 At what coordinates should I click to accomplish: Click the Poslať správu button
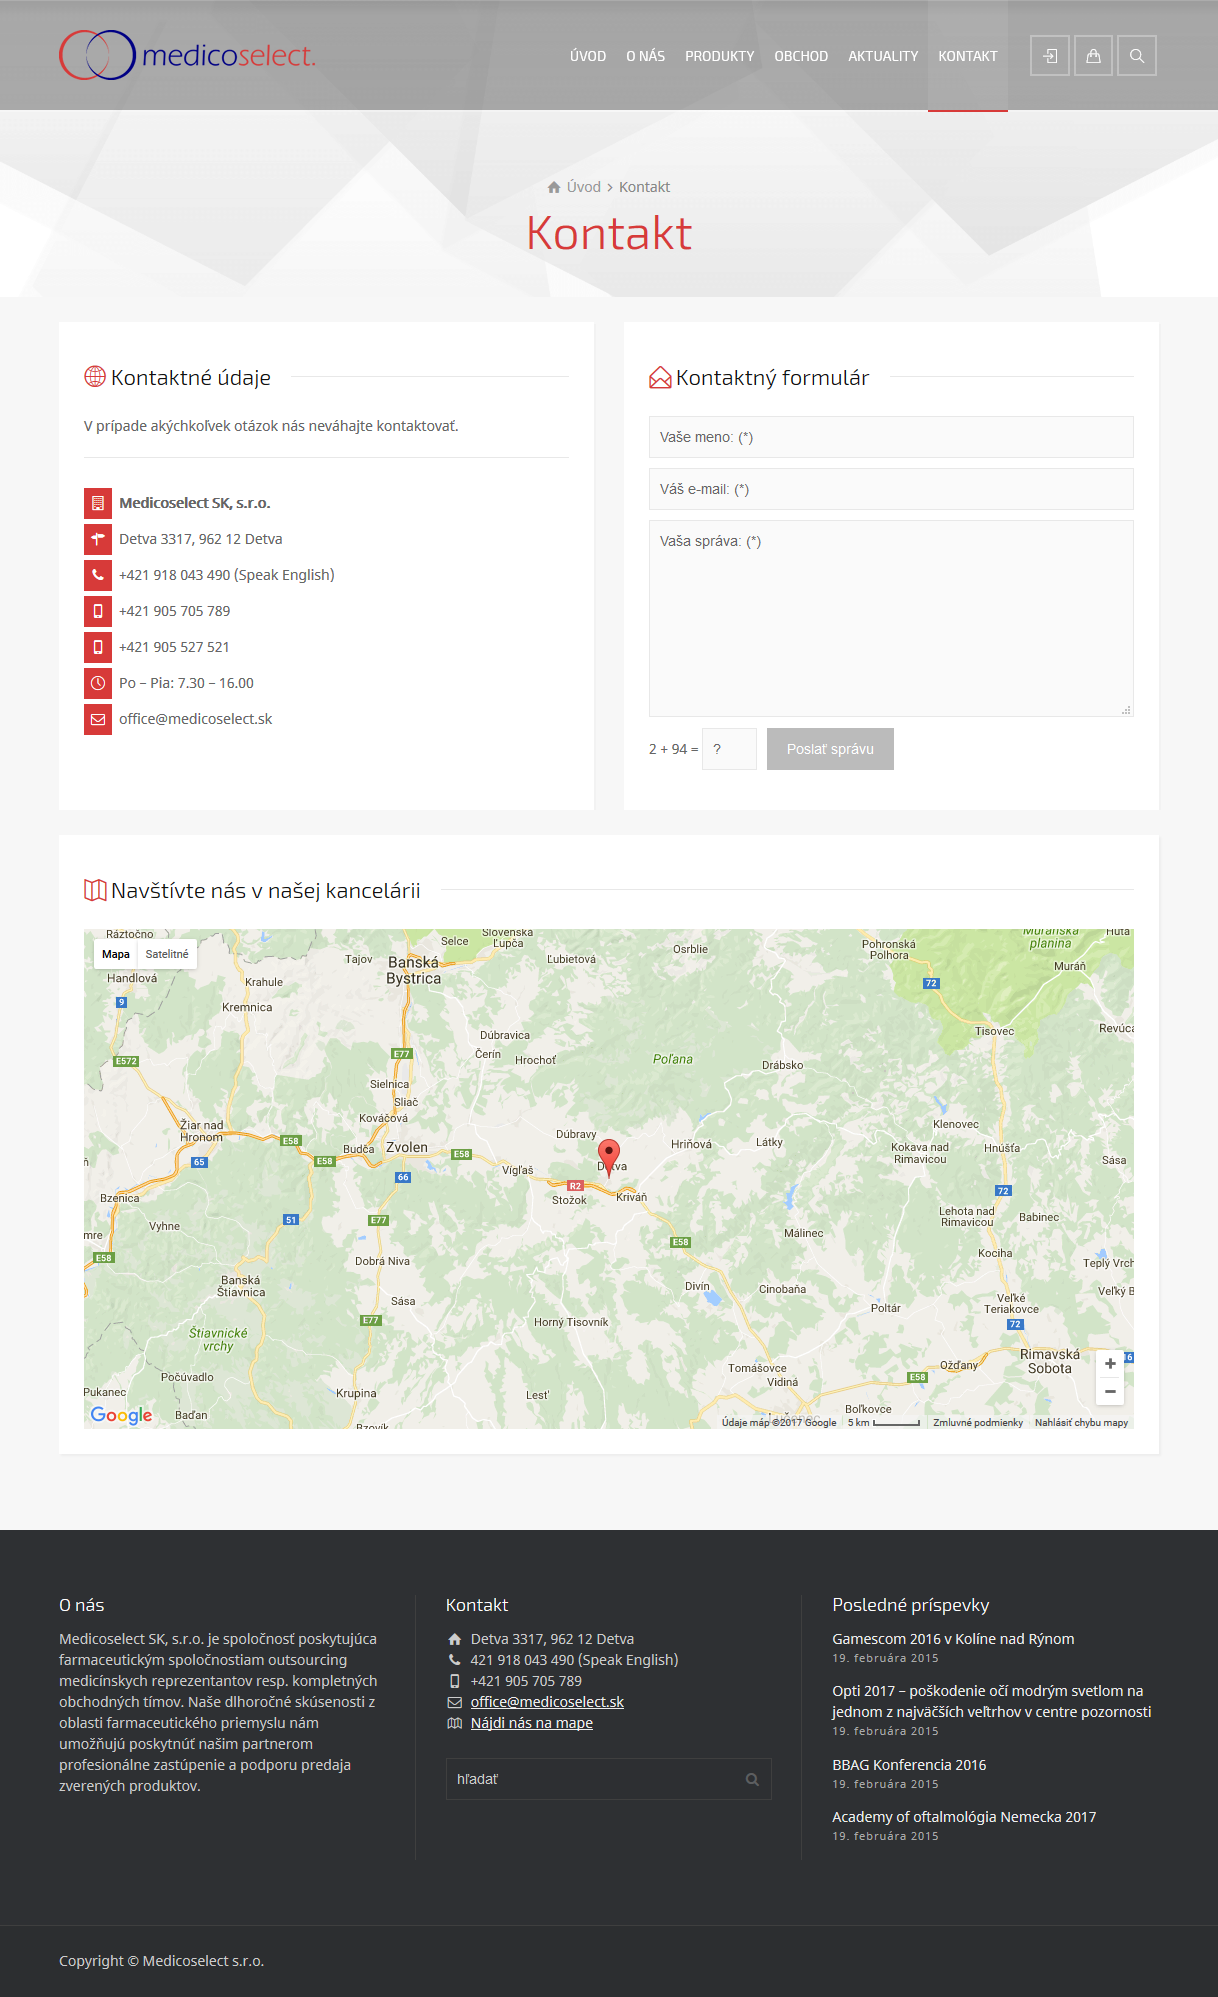(830, 749)
